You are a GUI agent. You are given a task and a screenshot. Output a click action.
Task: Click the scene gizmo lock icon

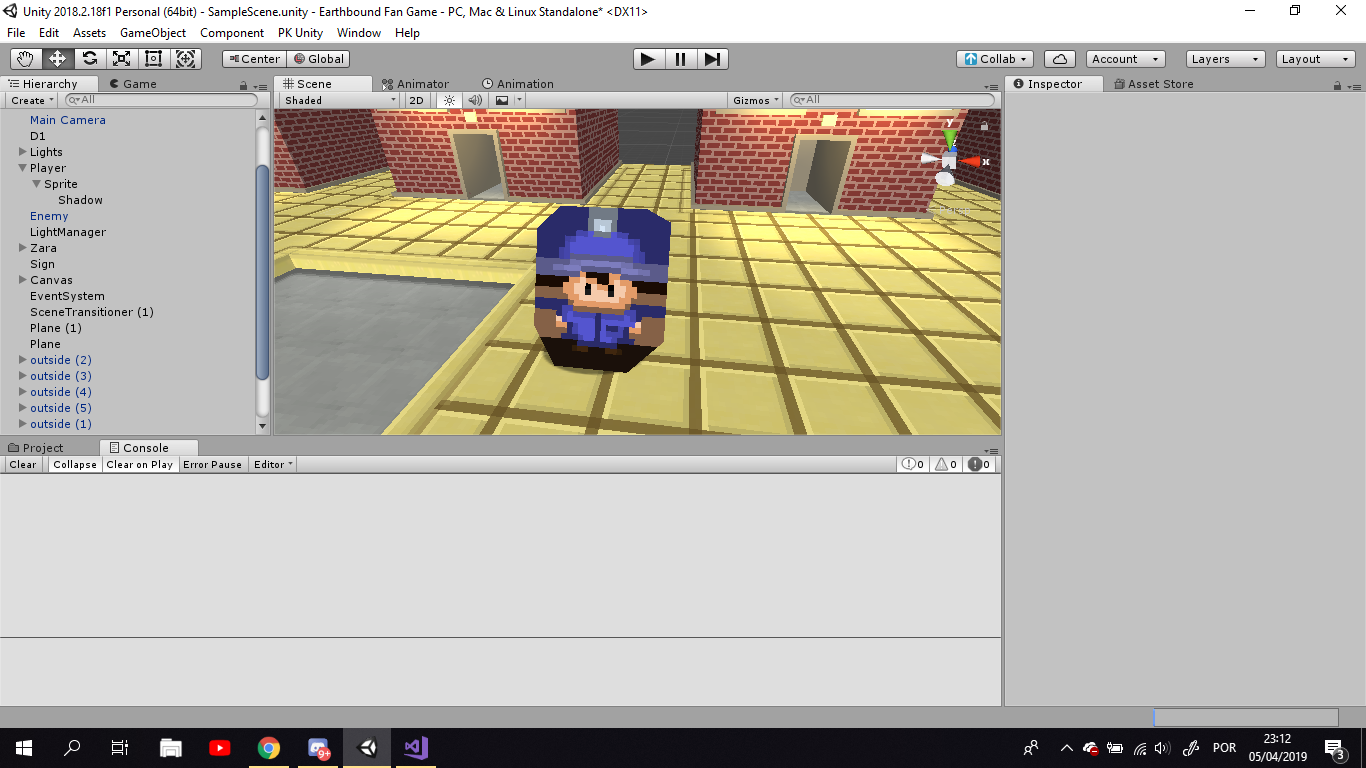[984, 126]
